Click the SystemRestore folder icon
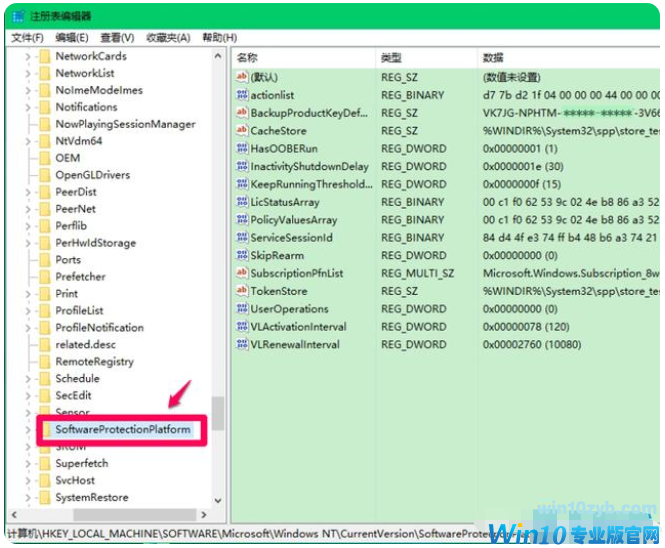This screenshot has height=548, width=665. (45, 498)
